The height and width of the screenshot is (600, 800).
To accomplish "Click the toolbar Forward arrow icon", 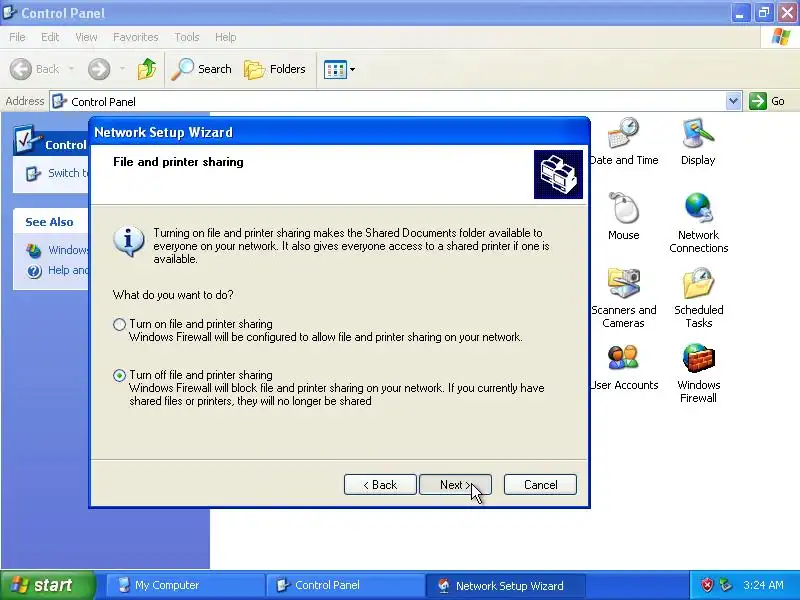I will point(99,69).
